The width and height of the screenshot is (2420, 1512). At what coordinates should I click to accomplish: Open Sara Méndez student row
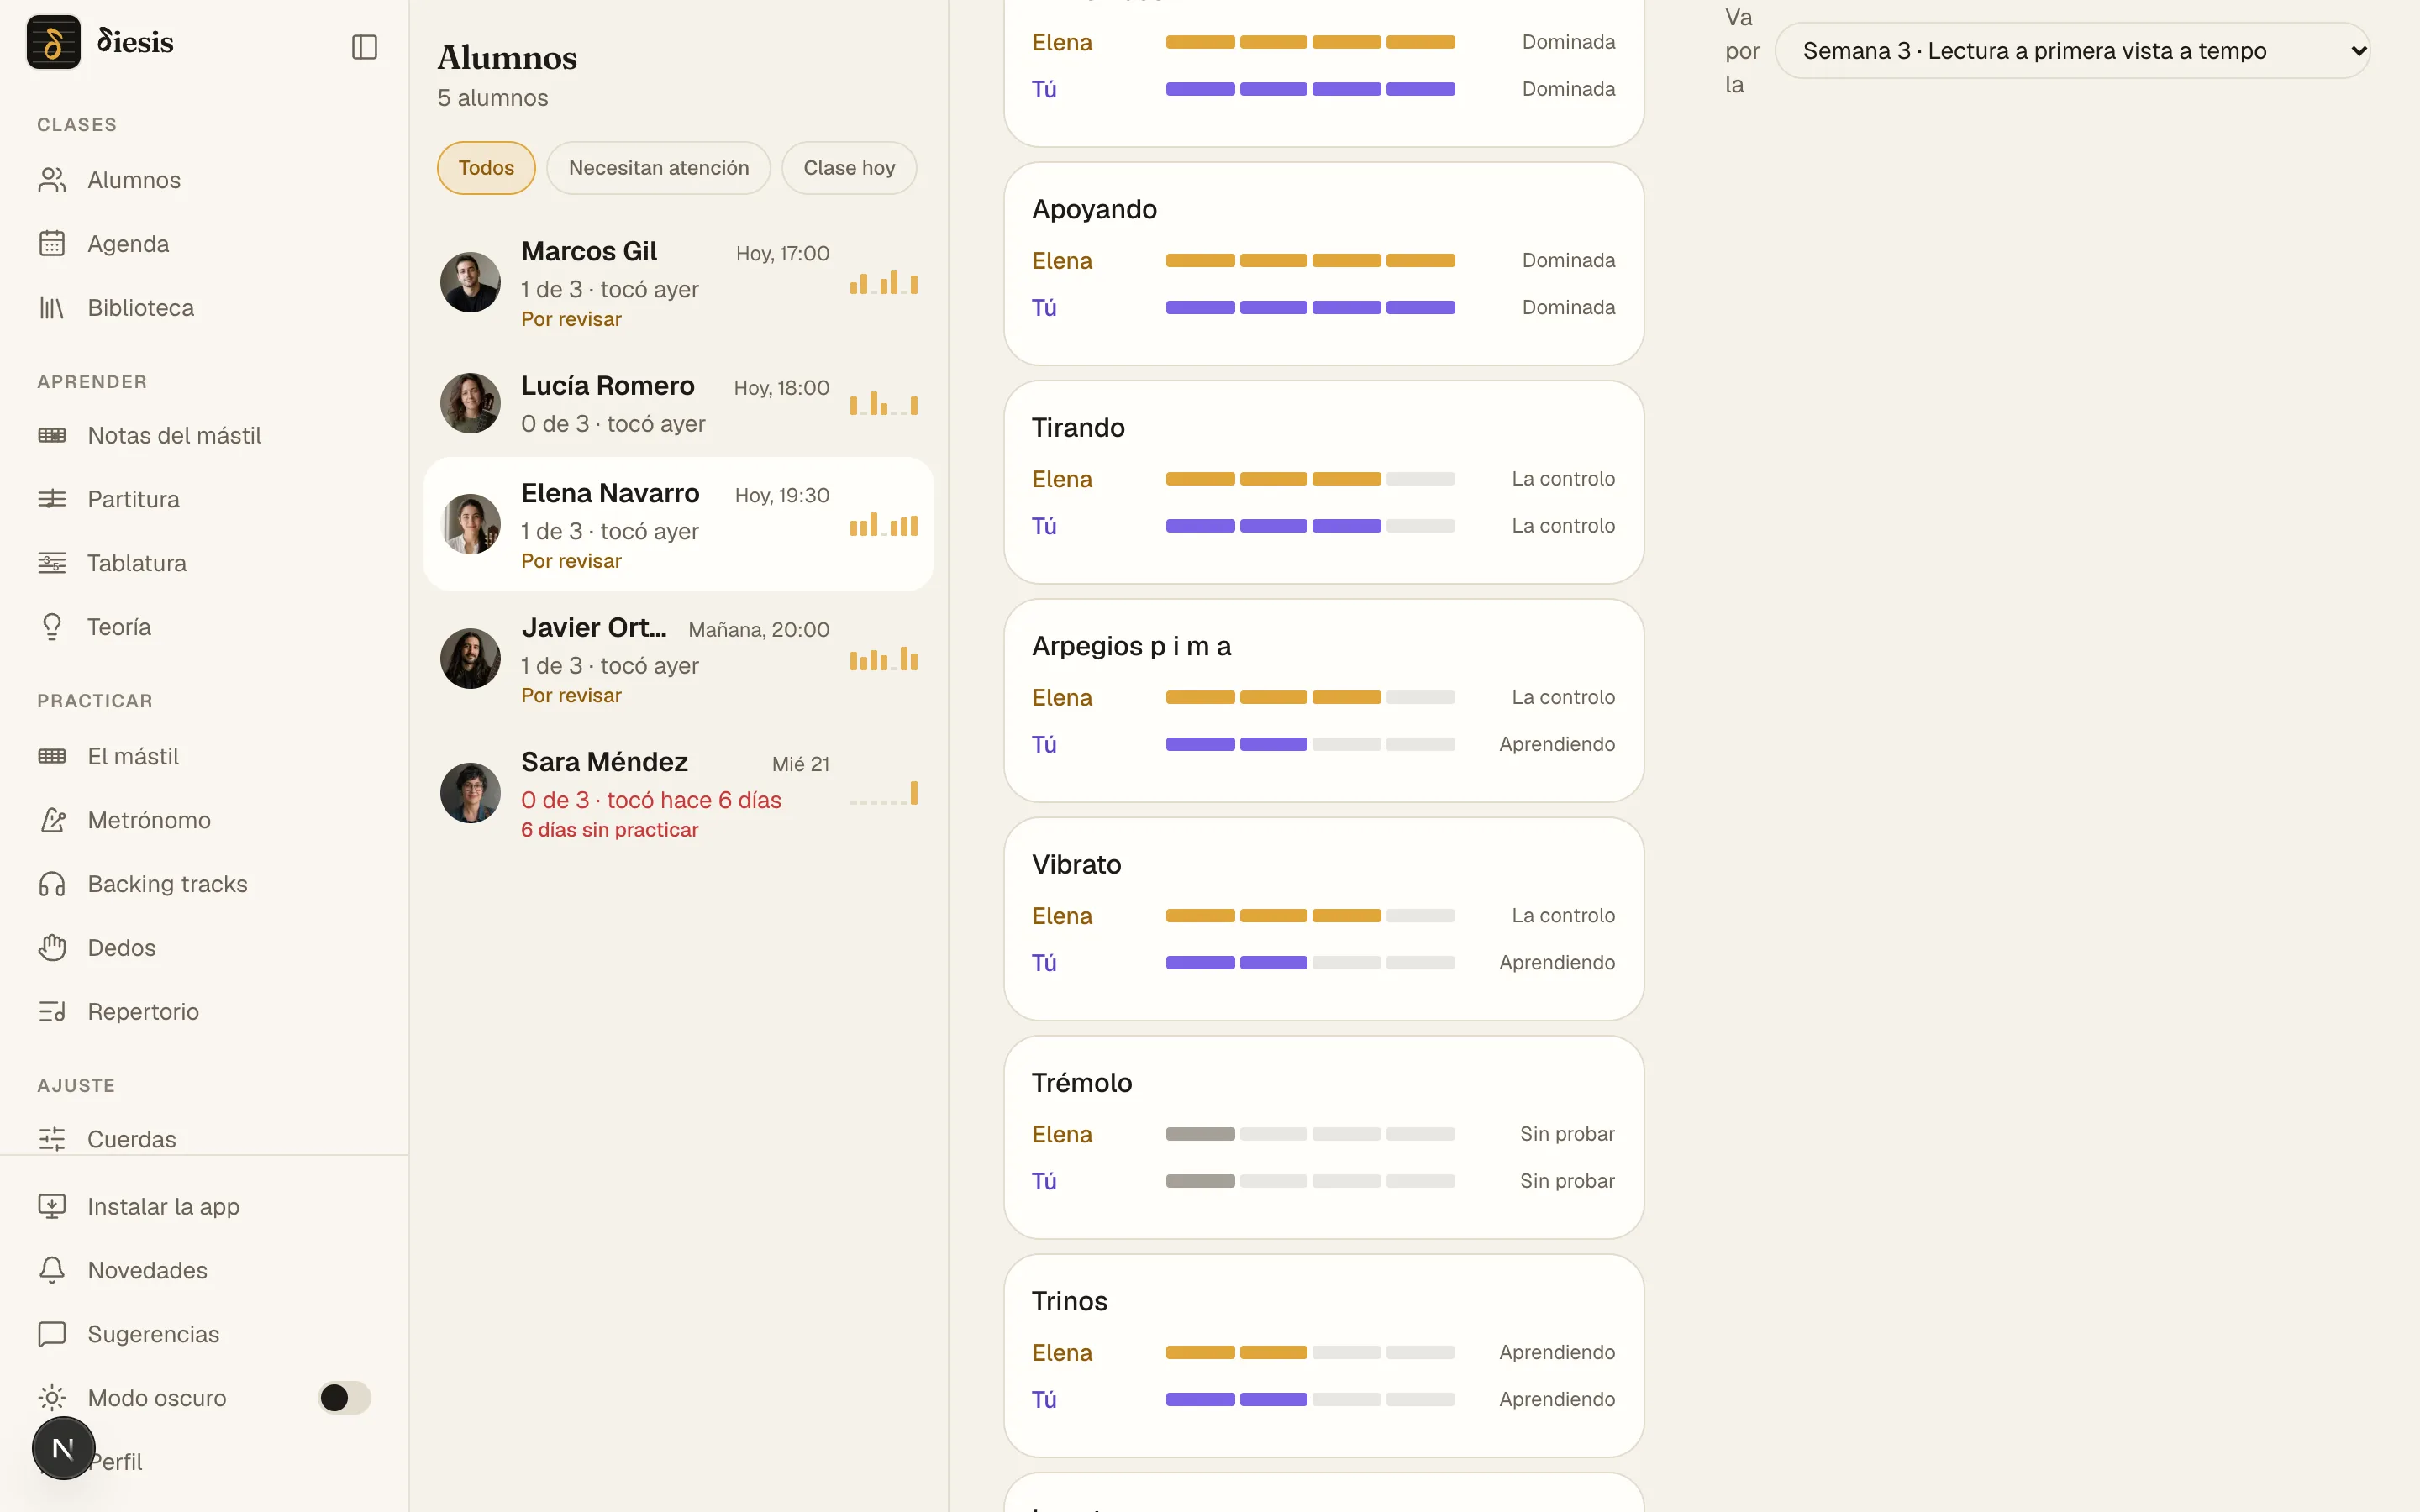[x=679, y=793]
